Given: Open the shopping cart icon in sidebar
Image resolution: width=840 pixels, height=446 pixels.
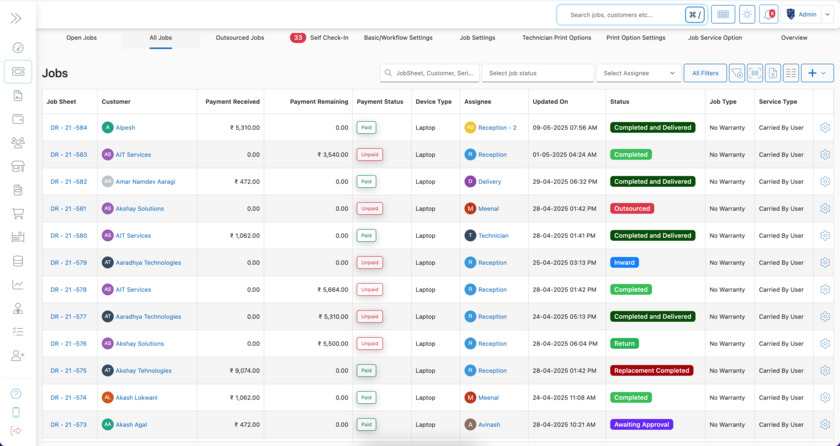Looking at the screenshot, I should 17,214.
